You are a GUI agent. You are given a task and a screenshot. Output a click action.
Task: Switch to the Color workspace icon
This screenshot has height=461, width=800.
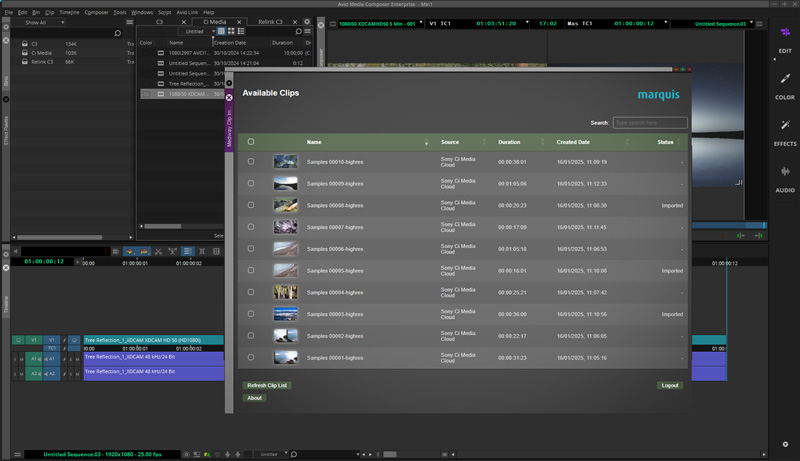(x=785, y=79)
